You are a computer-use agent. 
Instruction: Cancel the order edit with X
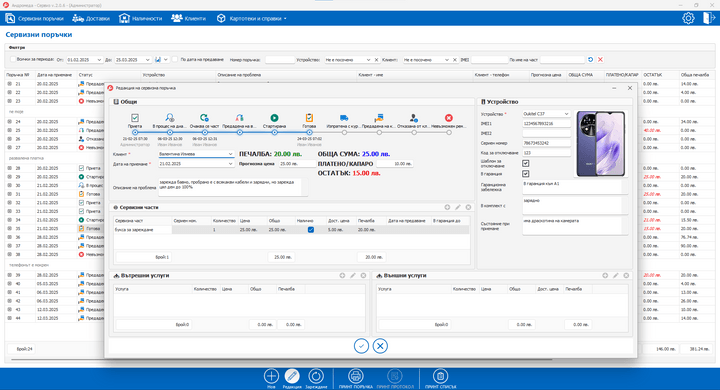[380, 346]
